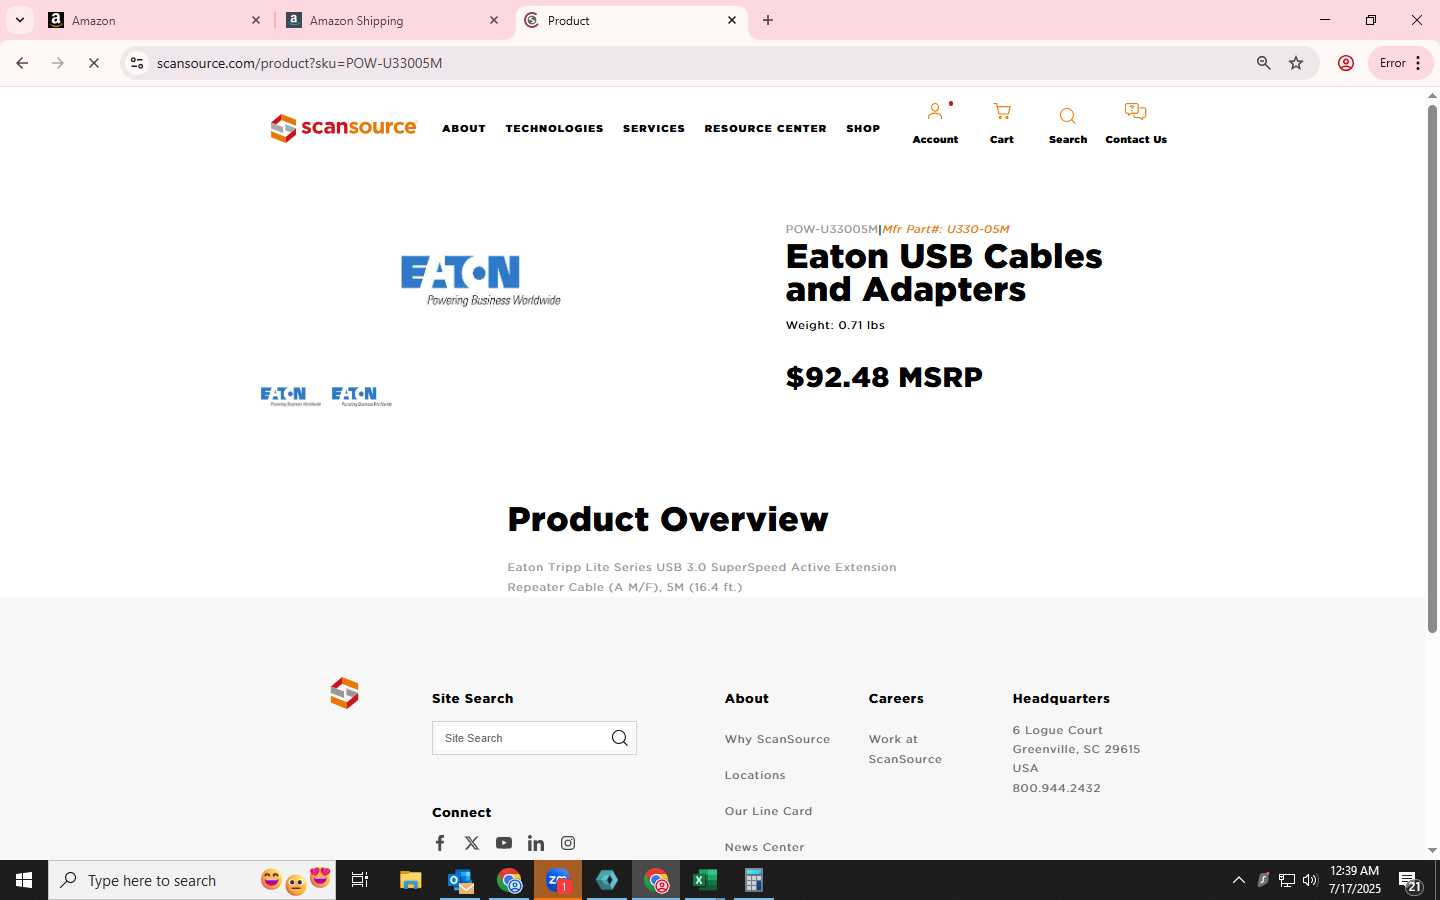The width and height of the screenshot is (1440, 900).
Task: Go back in browser history
Action: tap(22, 63)
